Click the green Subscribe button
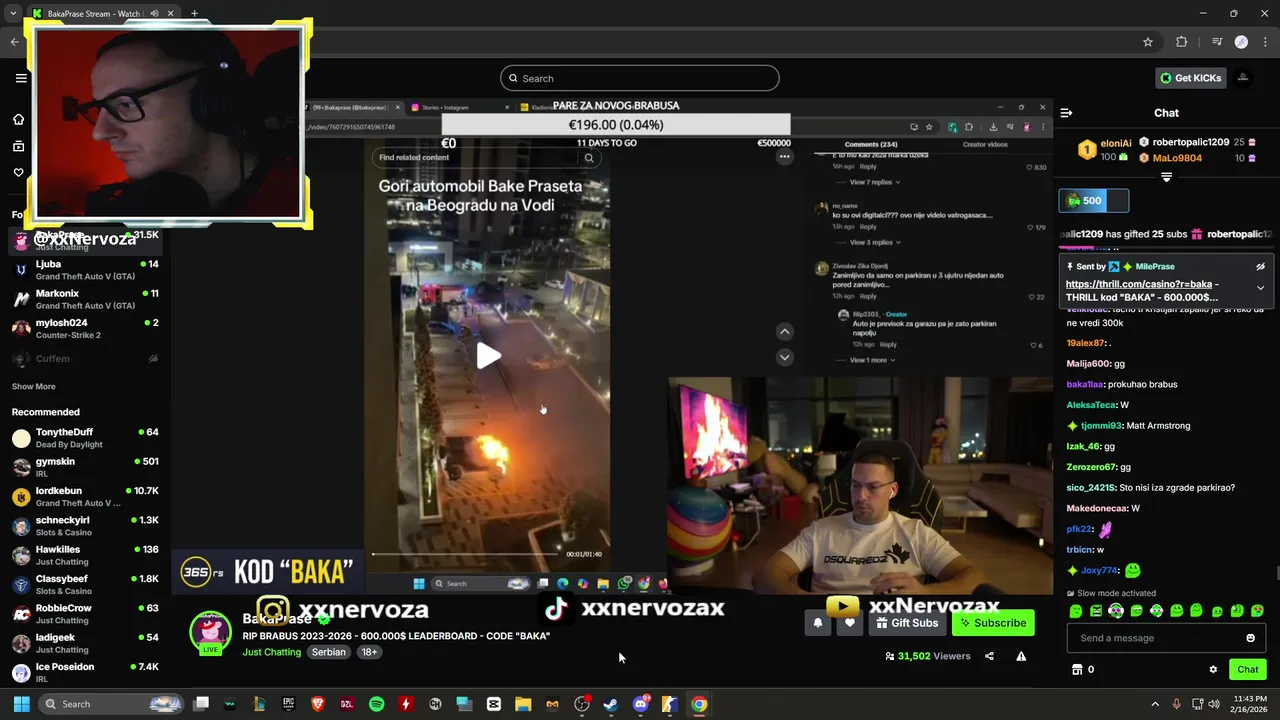The height and width of the screenshot is (720, 1280). 993,623
